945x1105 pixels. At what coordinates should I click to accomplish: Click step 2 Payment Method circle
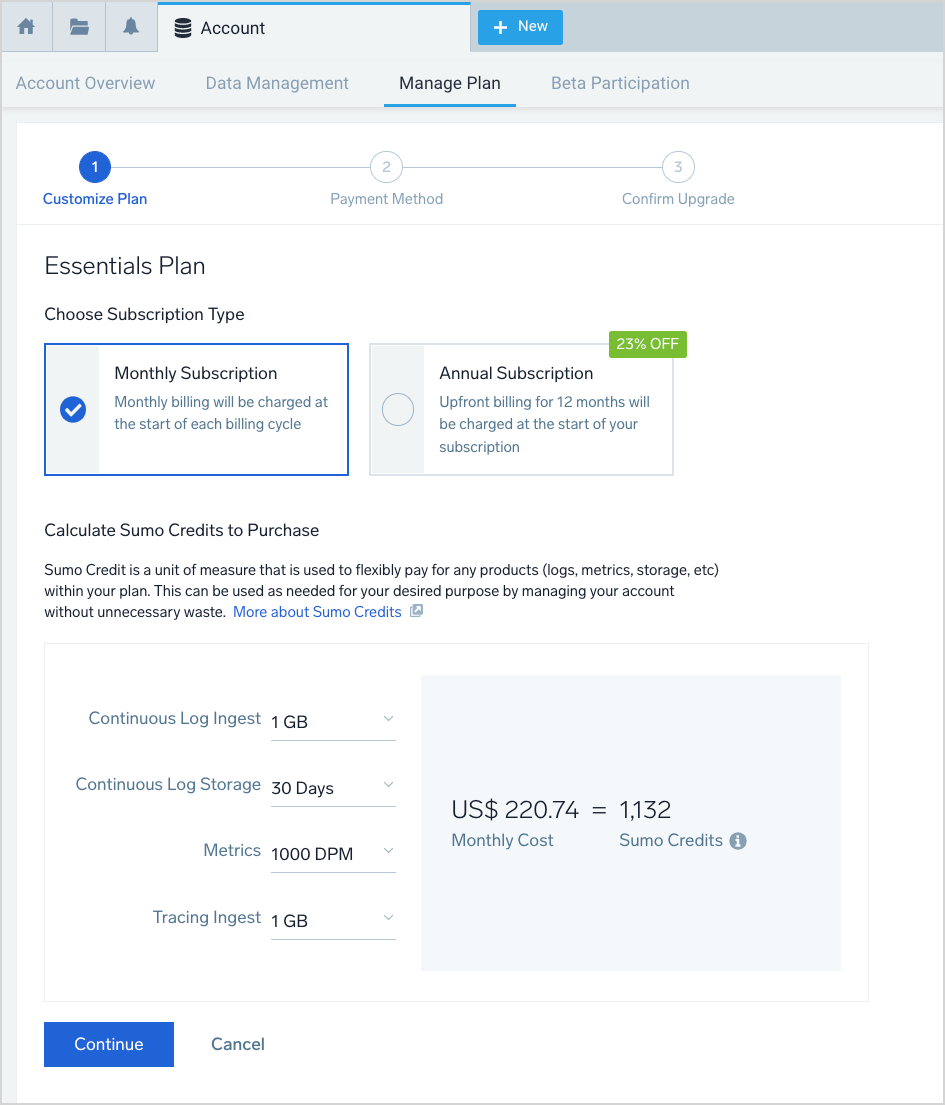click(x=386, y=167)
